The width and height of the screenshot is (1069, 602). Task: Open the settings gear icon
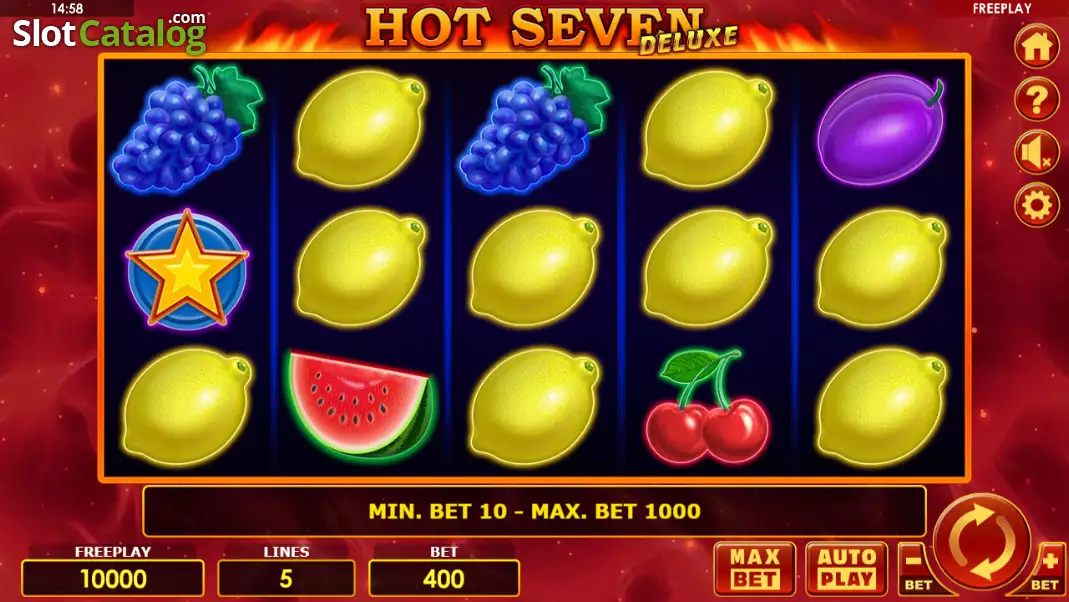point(1036,205)
